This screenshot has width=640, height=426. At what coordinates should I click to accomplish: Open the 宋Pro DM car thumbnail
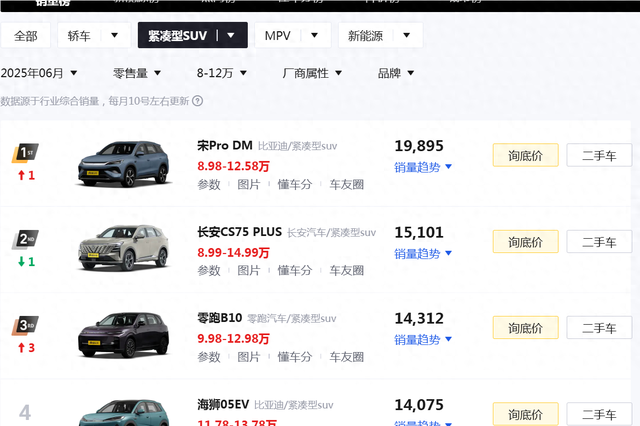(123, 164)
